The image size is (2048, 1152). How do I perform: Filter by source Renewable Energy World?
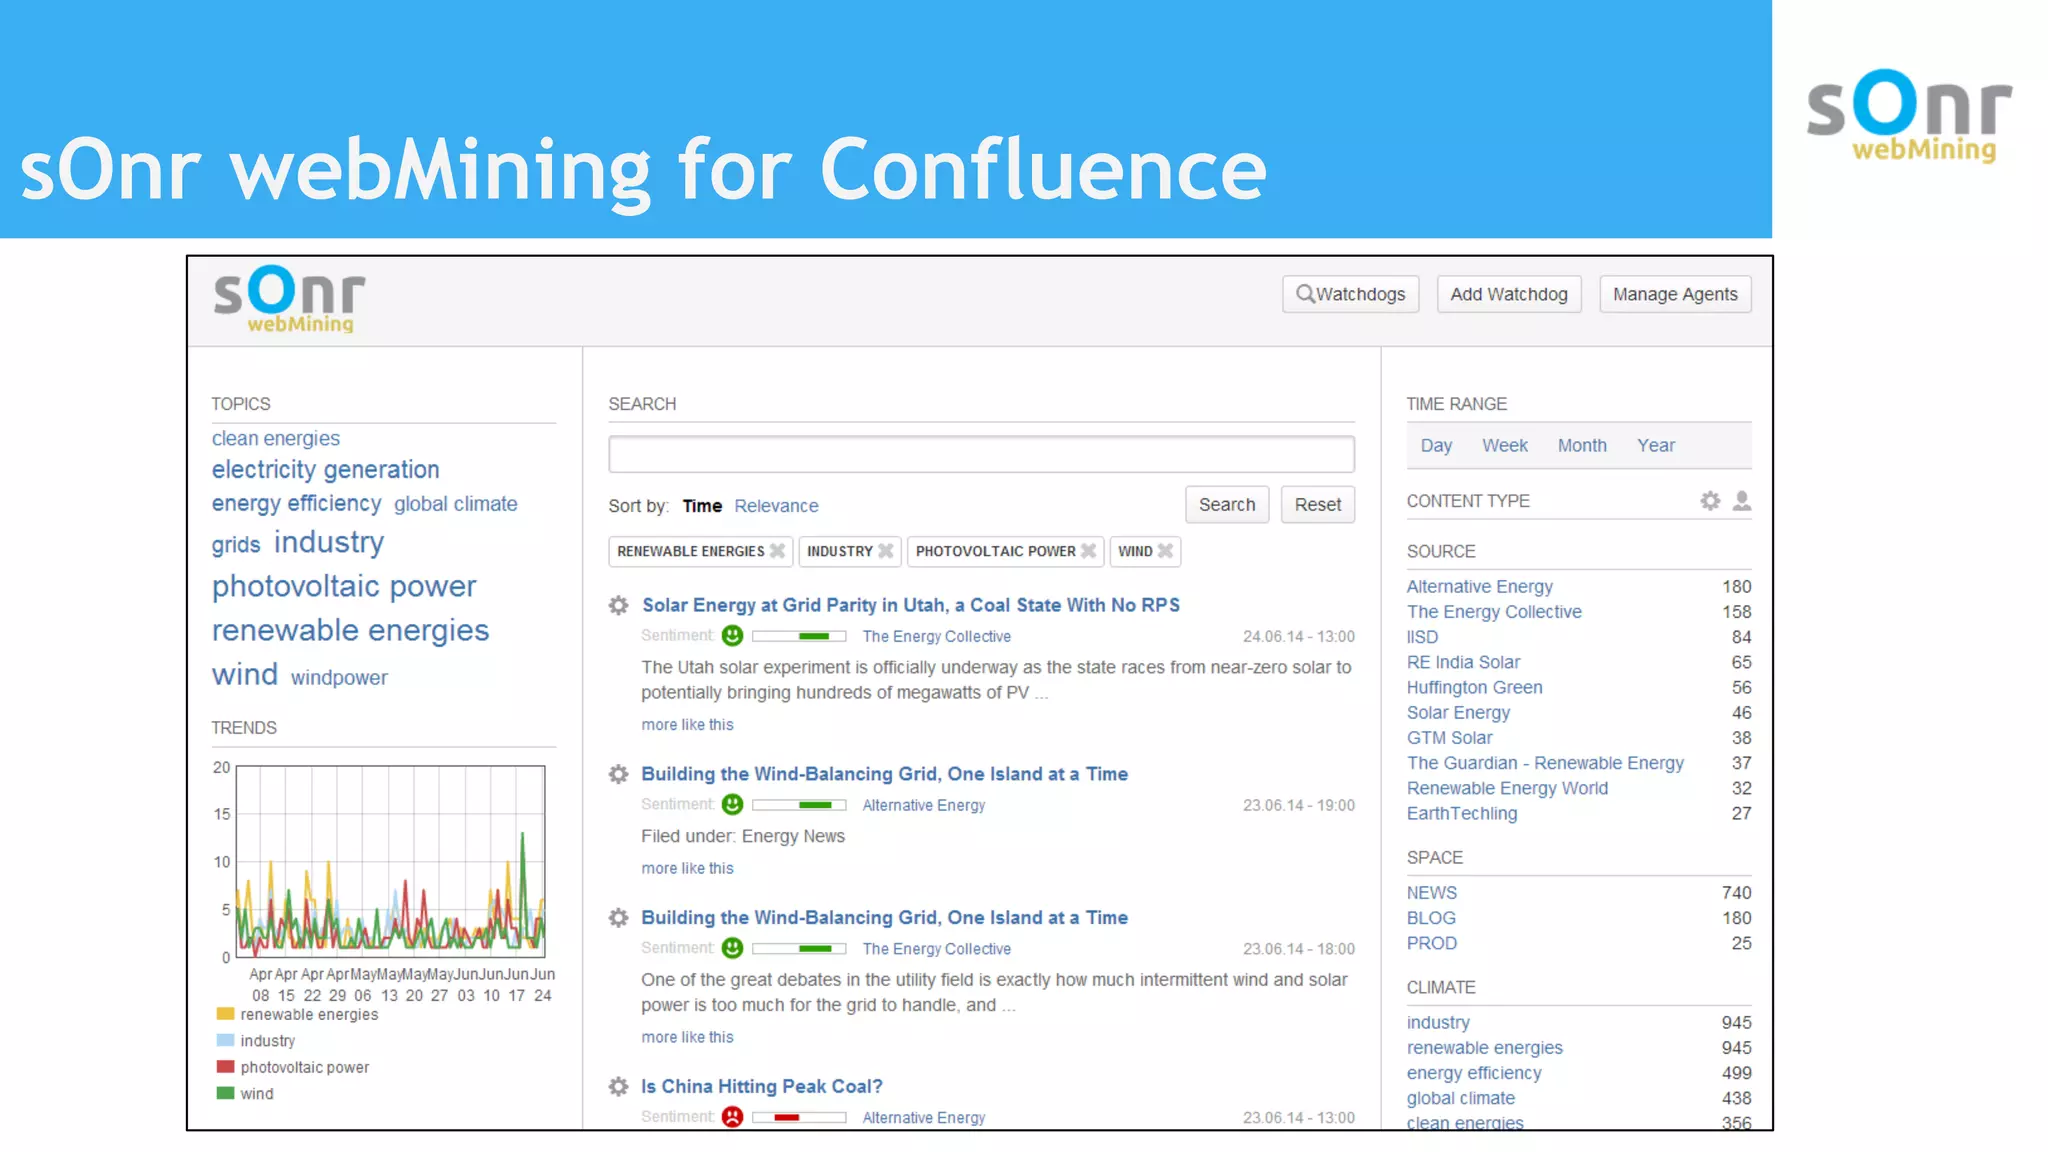[1507, 788]
